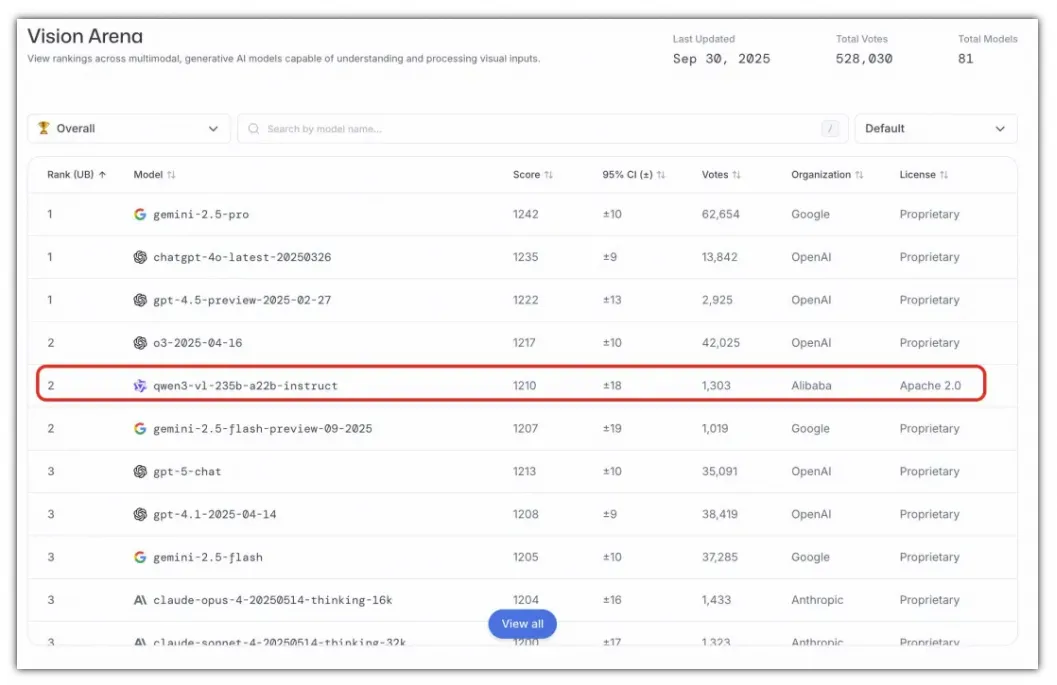The height and width of the screenshot is (685, 1057).
Task: Click the Alibaba organization cell
Action: click(x=812, y=386)
